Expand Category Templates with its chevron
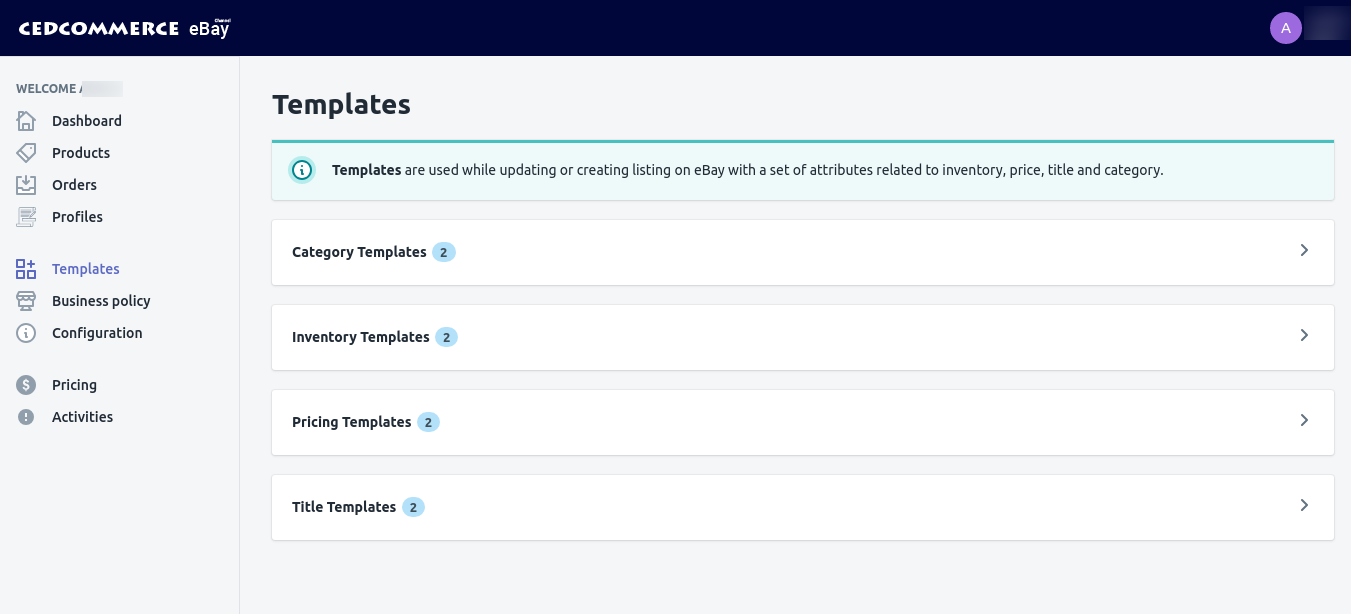Viewport: 1351px width, 614px height. (1304, 250)
